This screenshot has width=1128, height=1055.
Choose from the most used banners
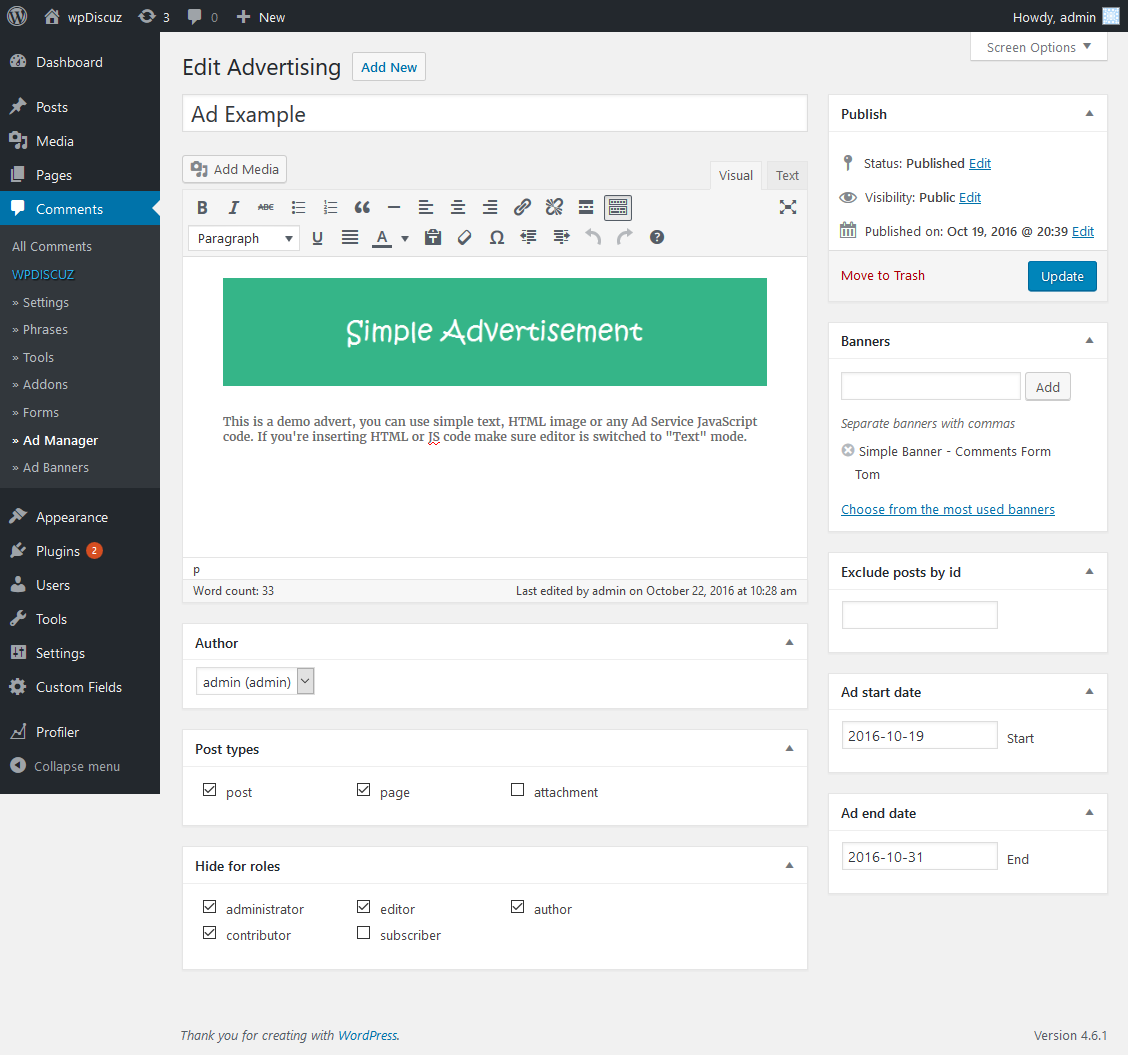[947, 509]
